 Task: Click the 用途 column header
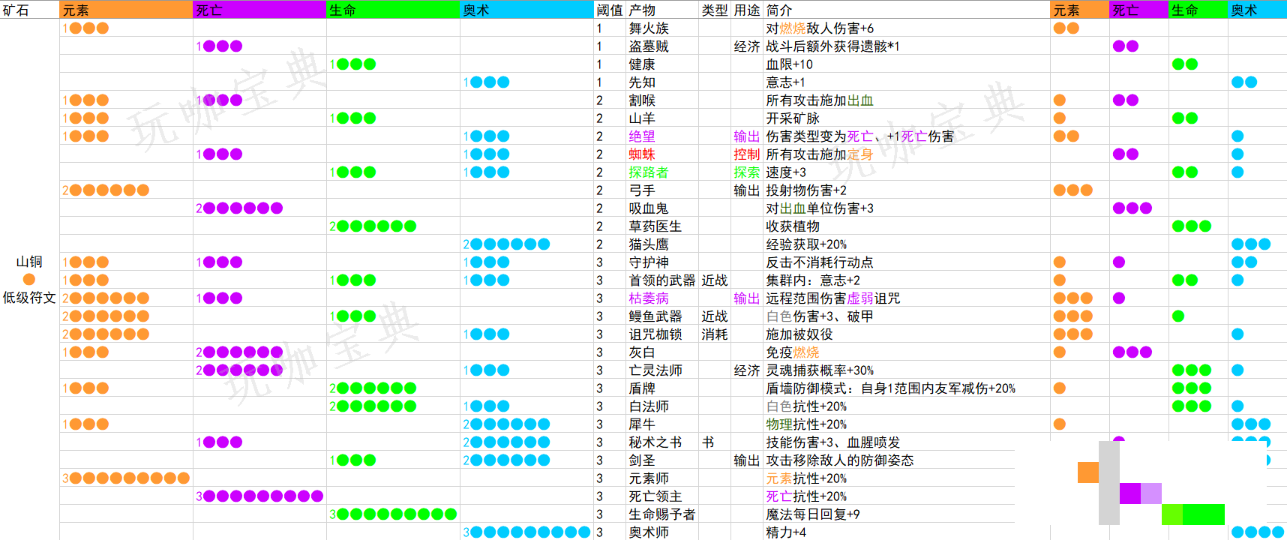point(746,10)
